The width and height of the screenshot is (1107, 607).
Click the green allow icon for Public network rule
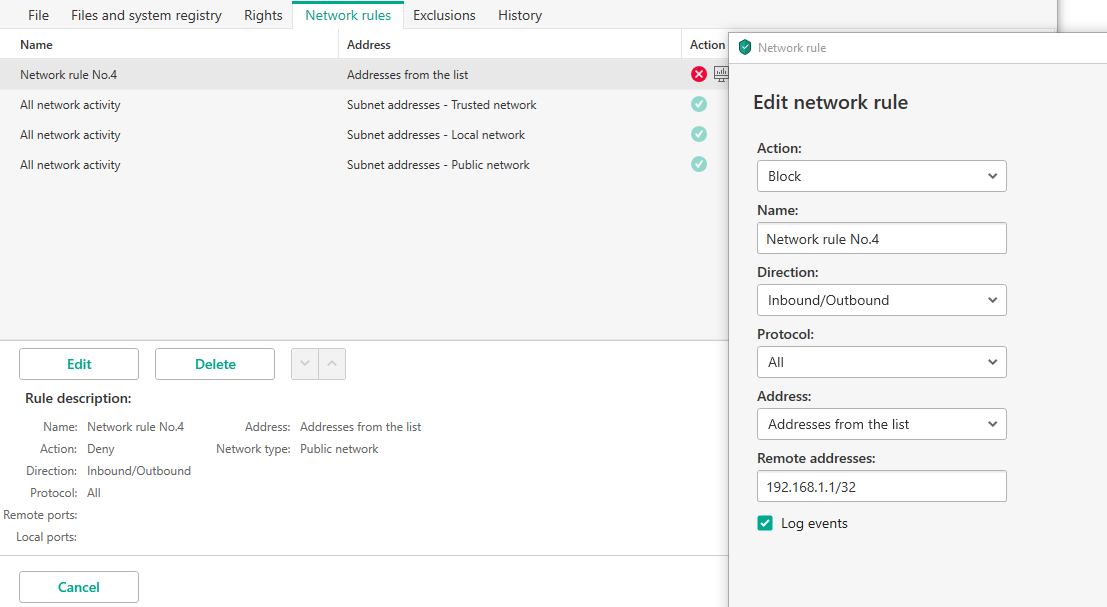click(699, 164)
